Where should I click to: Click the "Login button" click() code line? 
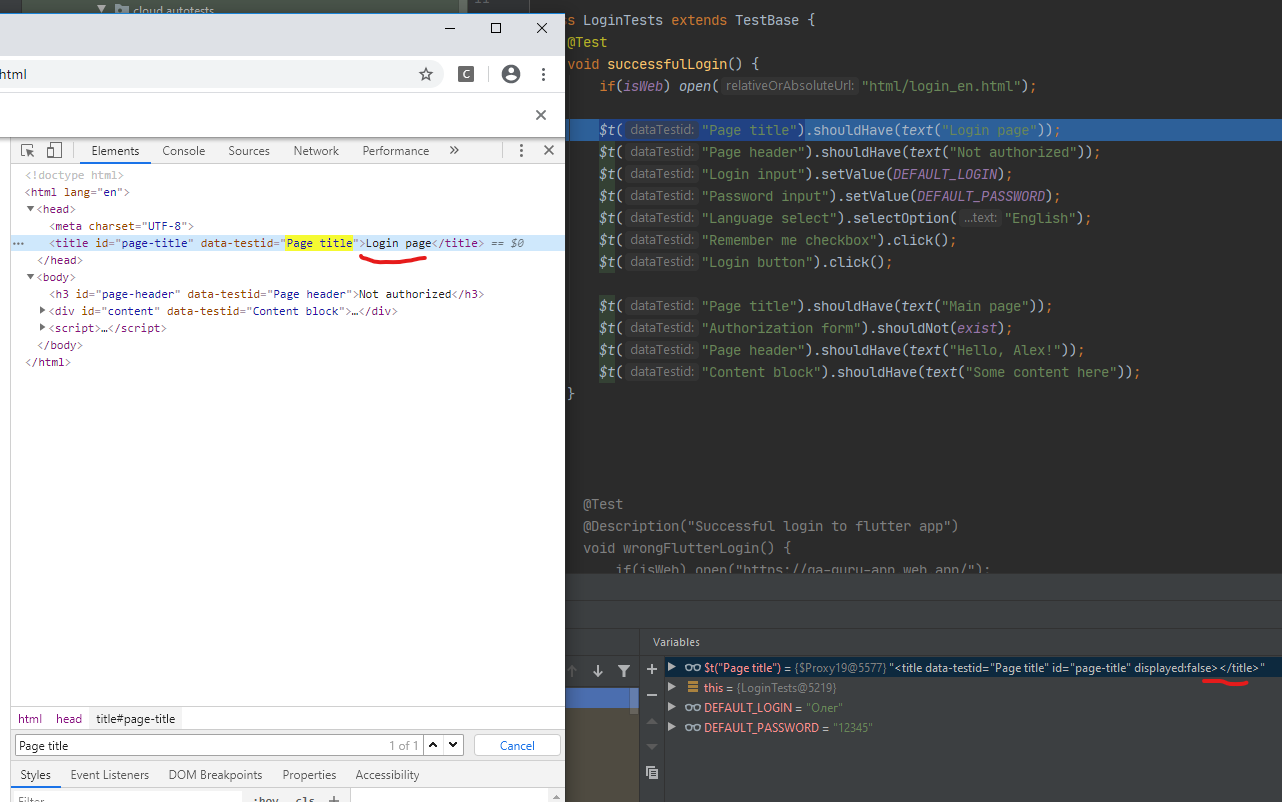(x=745, y=262)
